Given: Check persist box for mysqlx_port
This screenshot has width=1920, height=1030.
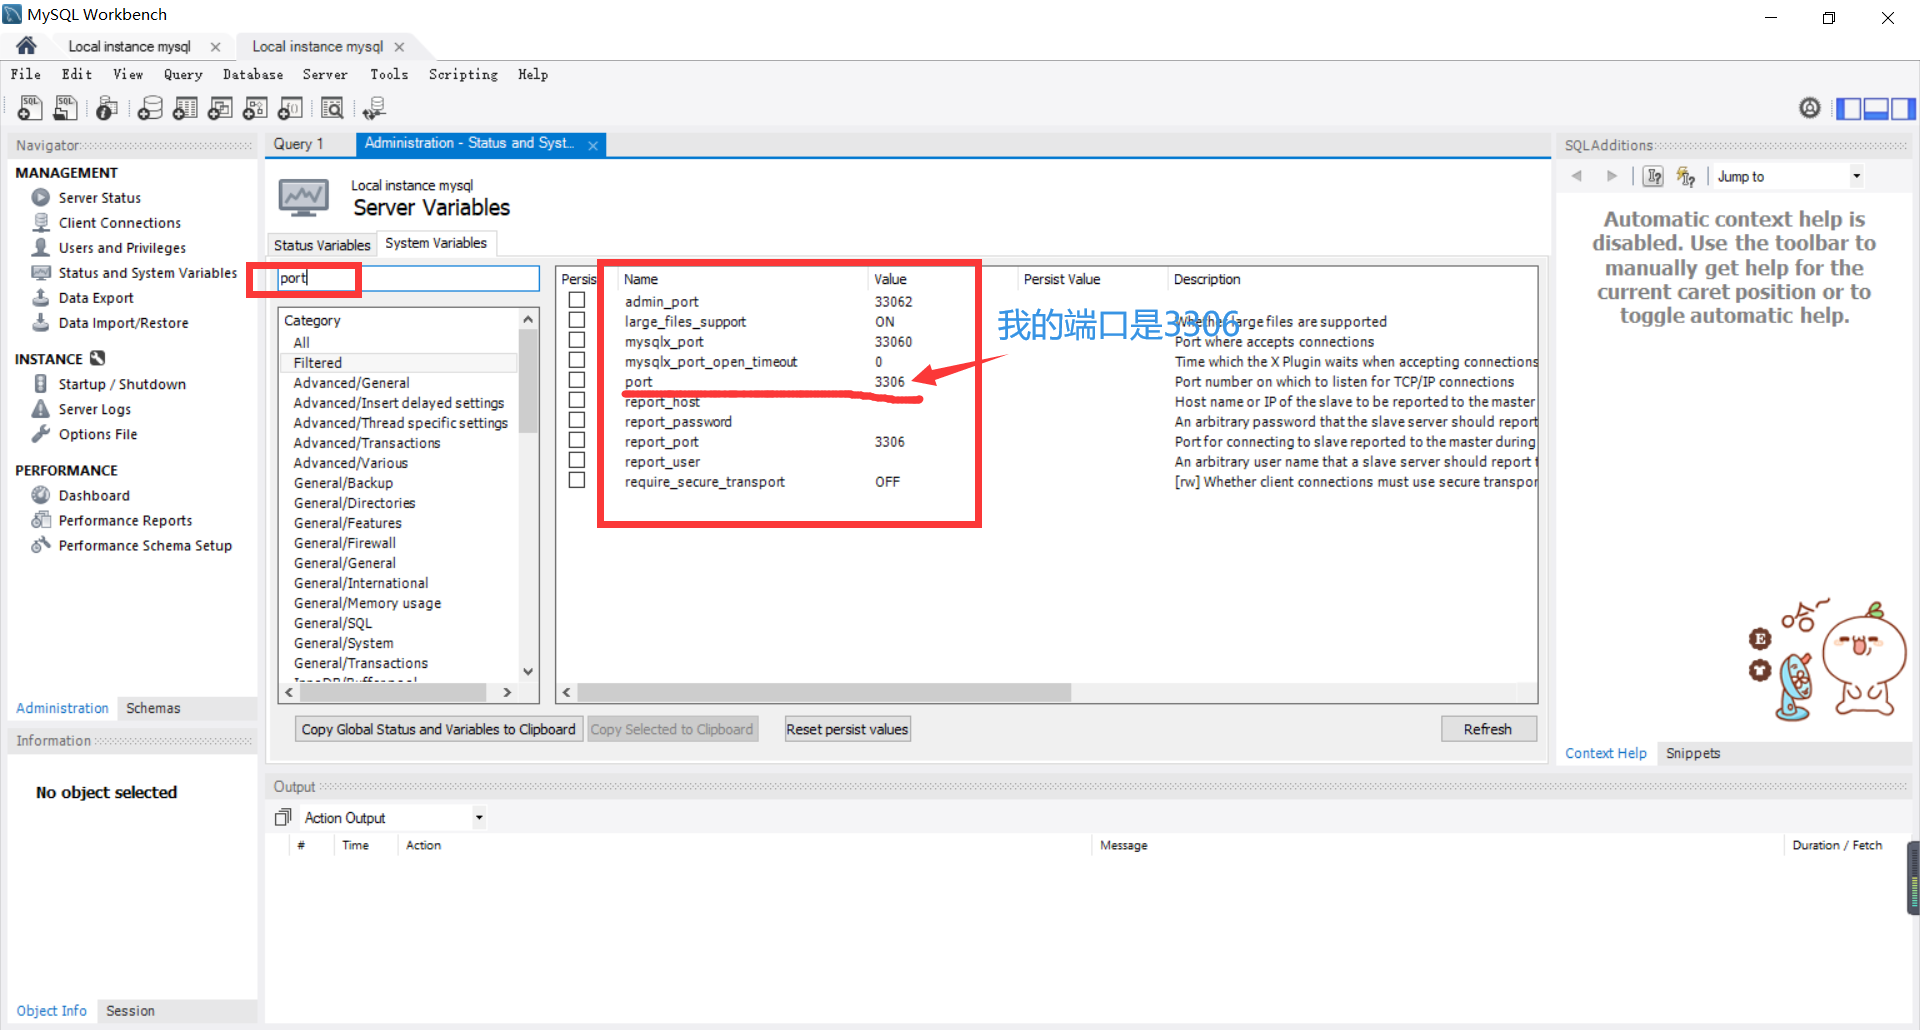Looking at the screenshot, I should (577, 340).
